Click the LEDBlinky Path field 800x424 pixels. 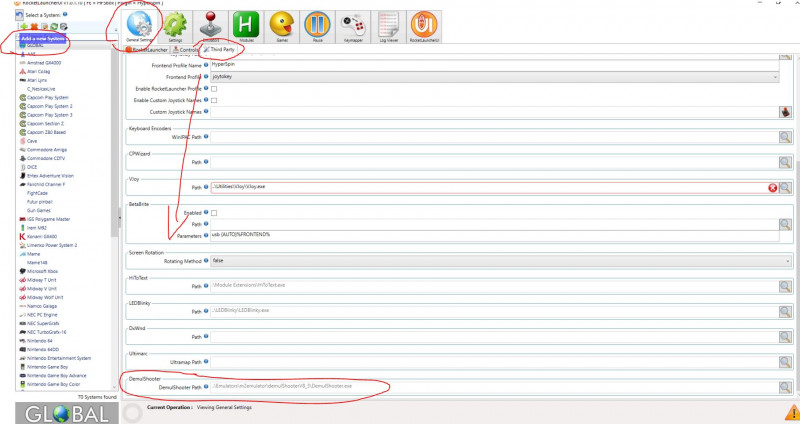click(x=494, y=311)
